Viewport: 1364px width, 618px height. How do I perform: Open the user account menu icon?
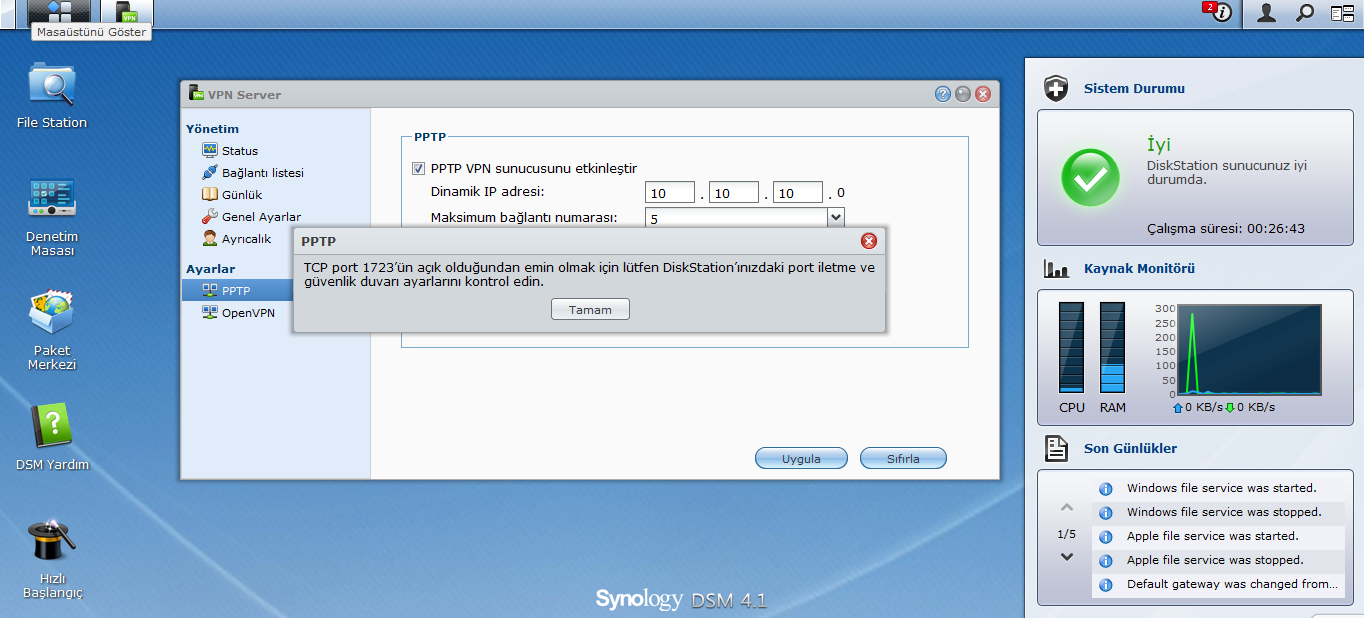[x=1266, y=13]
